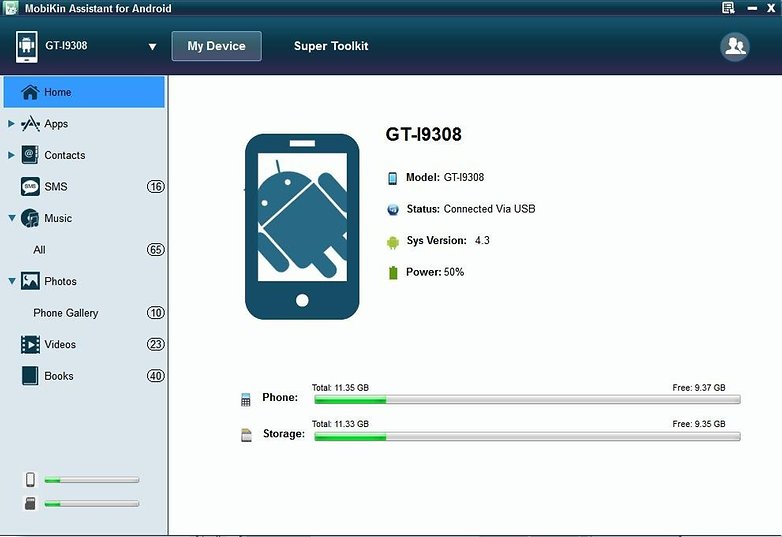
Task: Click the user account avatar icon
Action: (735, 46)
